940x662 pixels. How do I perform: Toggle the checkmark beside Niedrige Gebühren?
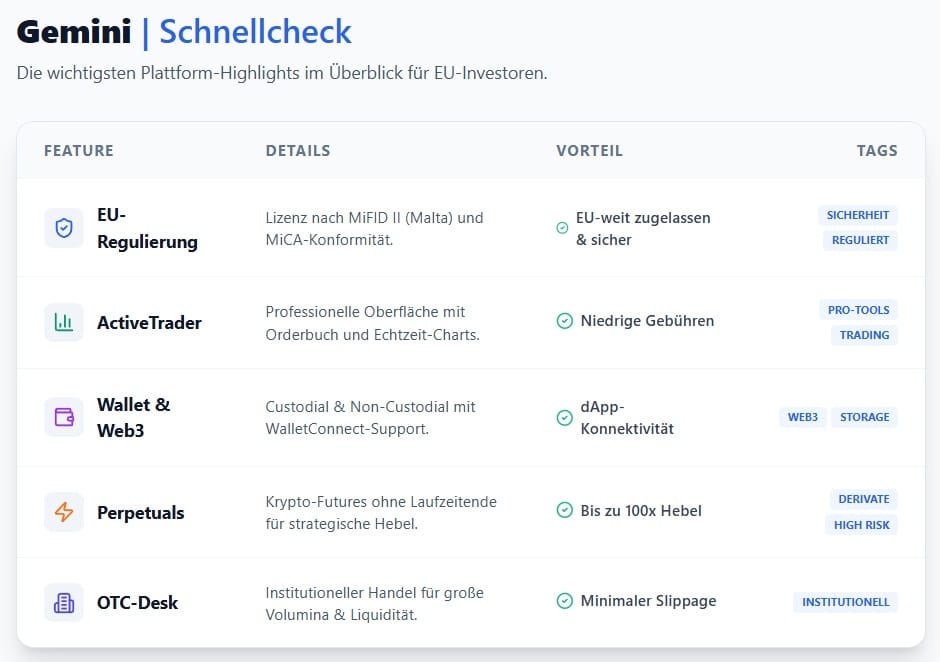(x=563, y=321)
